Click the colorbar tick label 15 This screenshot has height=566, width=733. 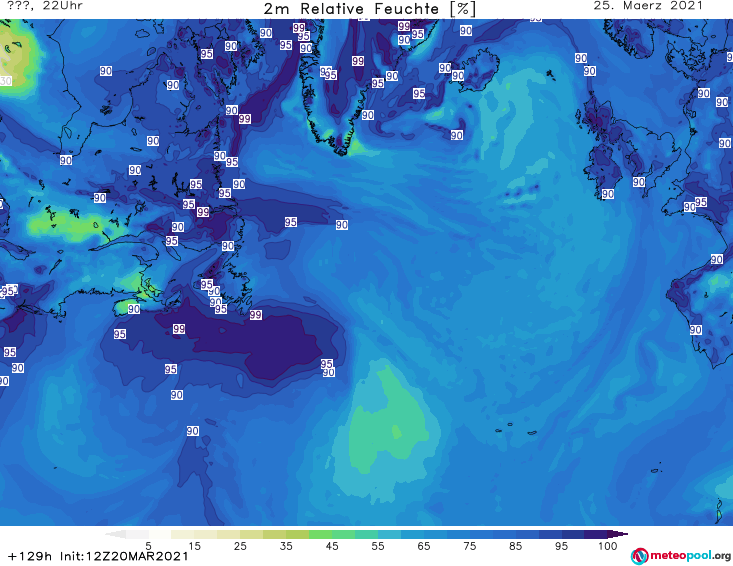194,546
